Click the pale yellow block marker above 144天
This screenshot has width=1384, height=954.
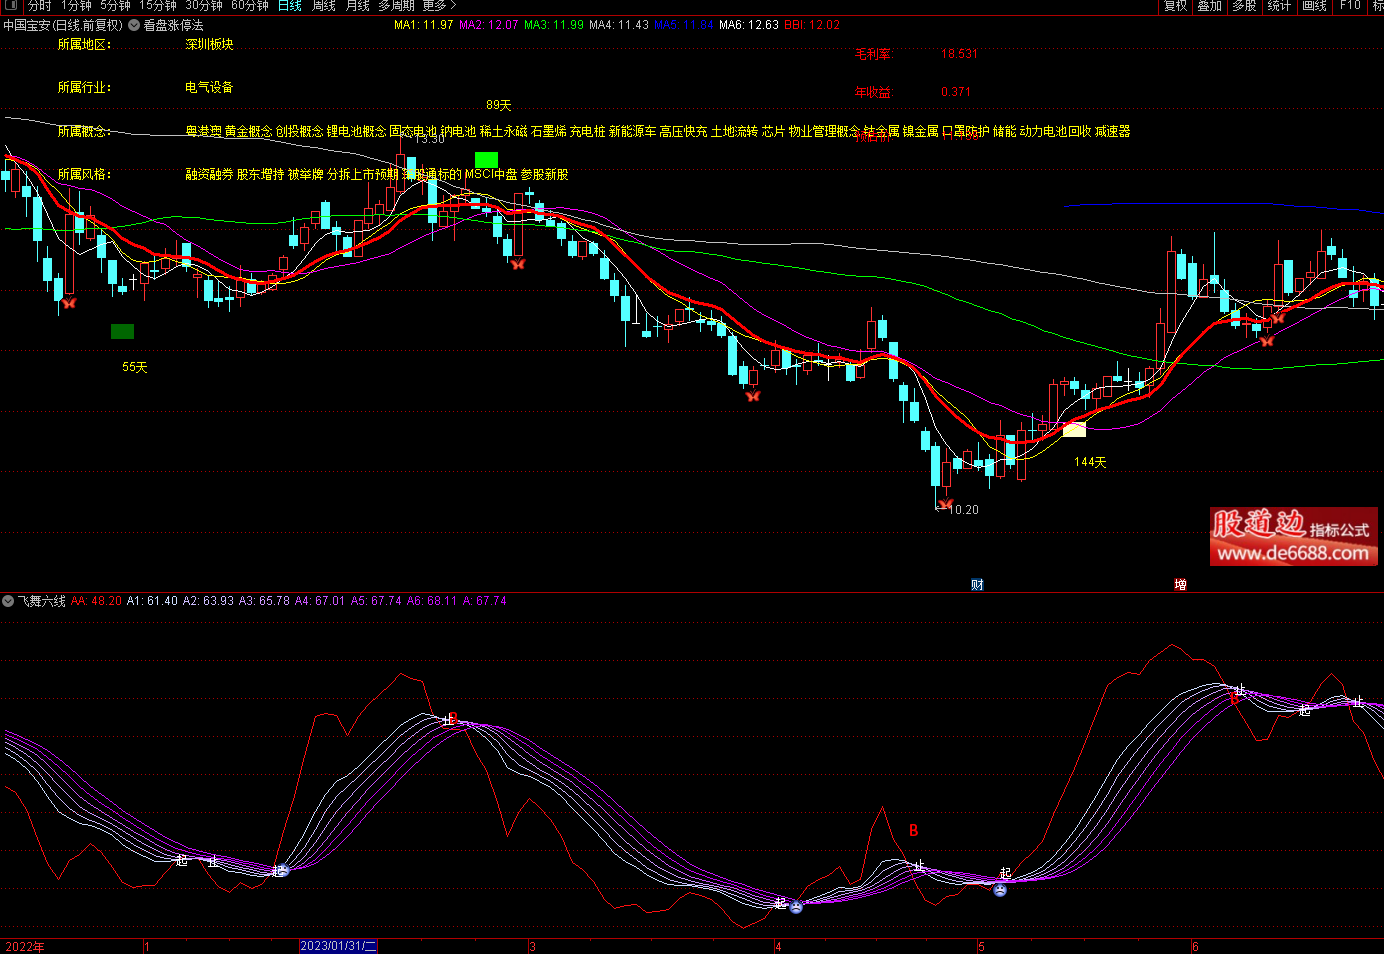1074,429
